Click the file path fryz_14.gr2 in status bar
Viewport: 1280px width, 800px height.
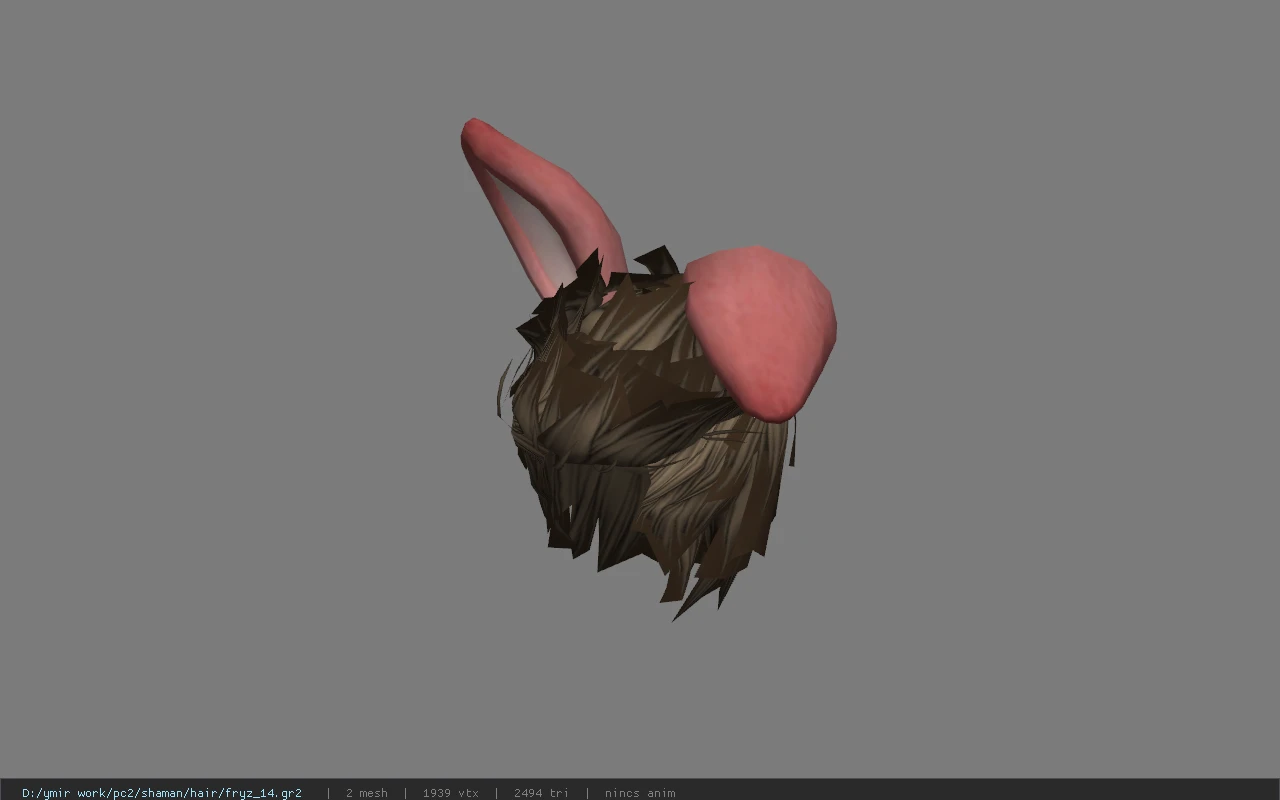click(161, 792)
